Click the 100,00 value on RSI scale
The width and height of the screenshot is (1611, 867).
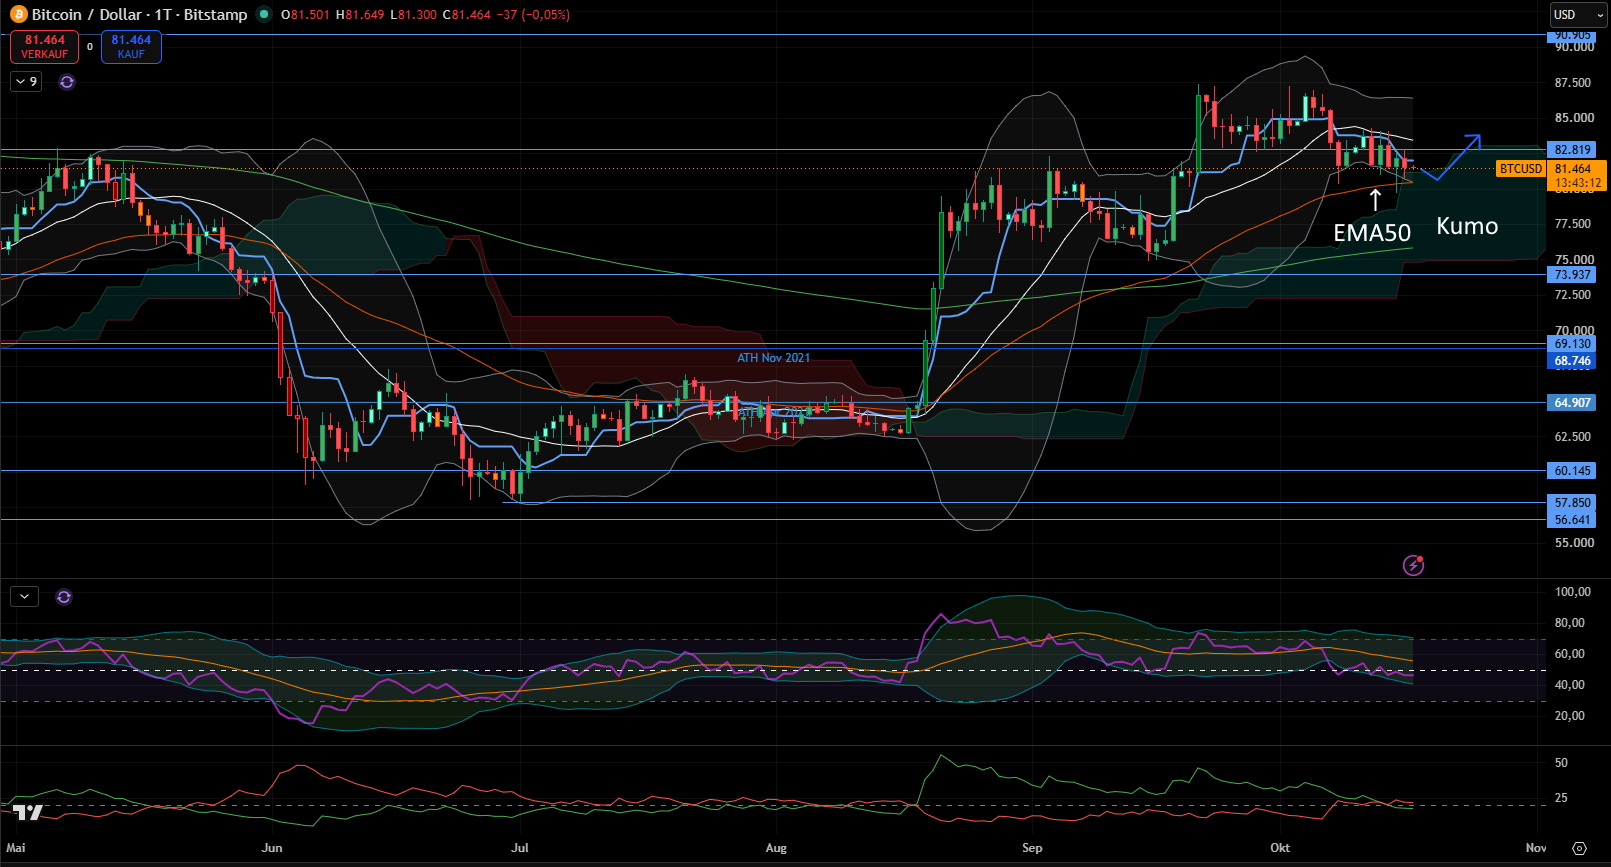tap(1573, 592)
